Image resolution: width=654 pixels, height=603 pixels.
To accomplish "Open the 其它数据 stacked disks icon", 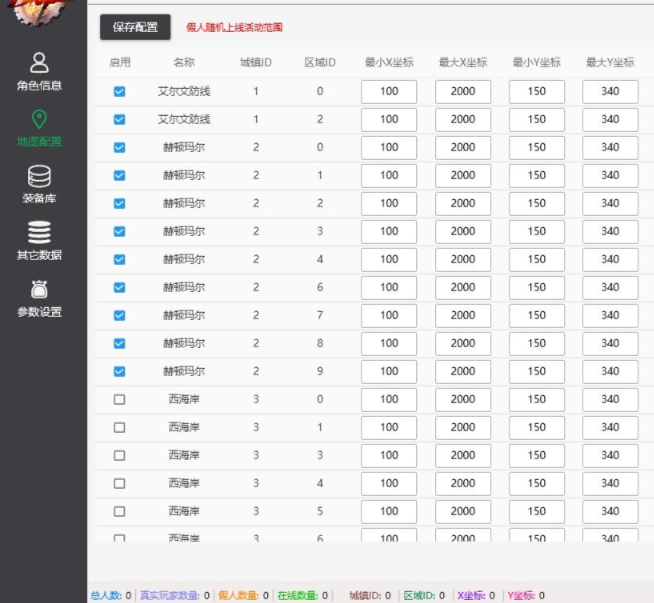I will tap(39, 232).
